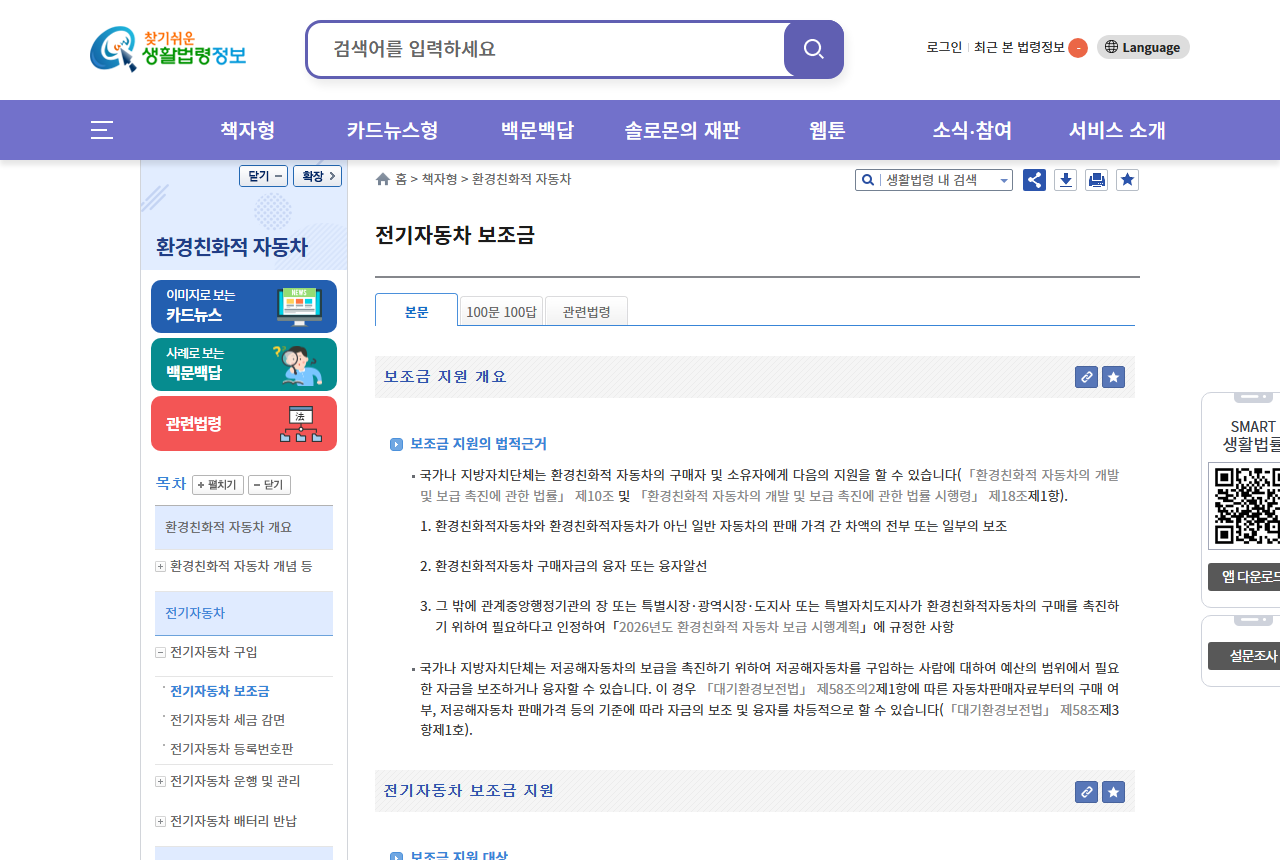The width and height of the screenshot is (1280, 860).
Task: Click the site logo 생활법령정보
Action: [x=168, y=49]
